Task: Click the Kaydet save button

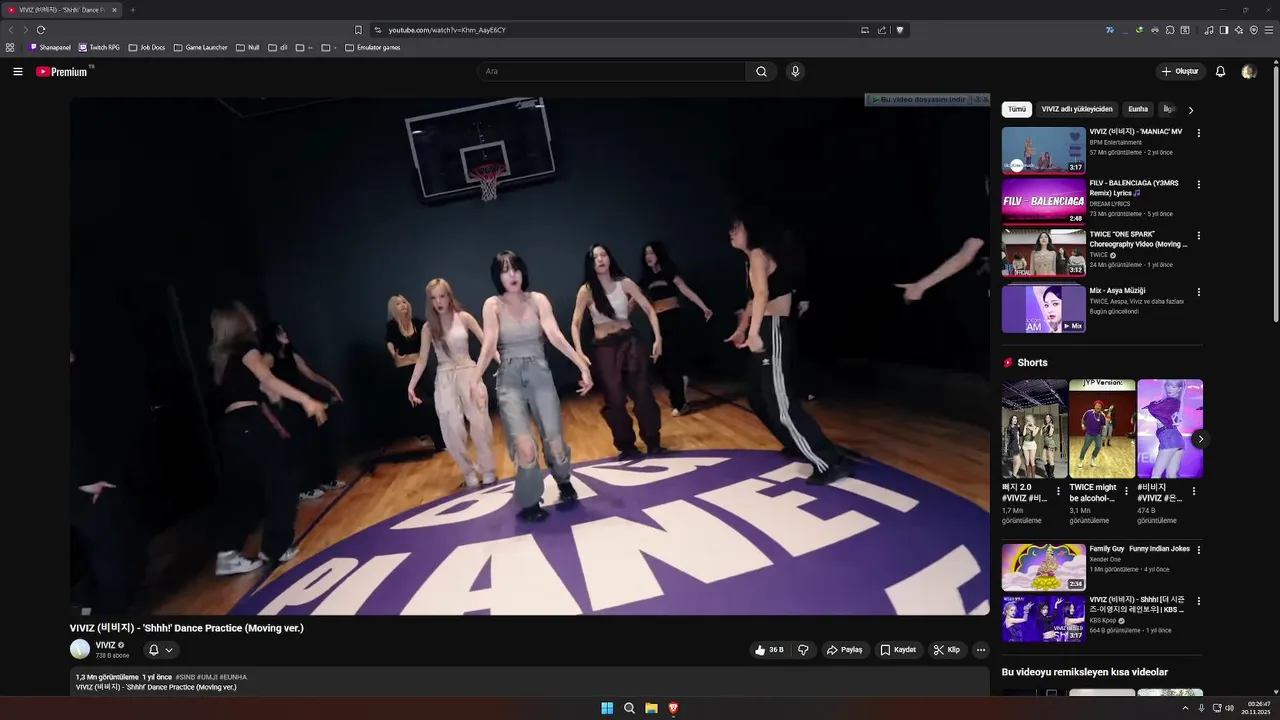Action: (x=898, y=650)
